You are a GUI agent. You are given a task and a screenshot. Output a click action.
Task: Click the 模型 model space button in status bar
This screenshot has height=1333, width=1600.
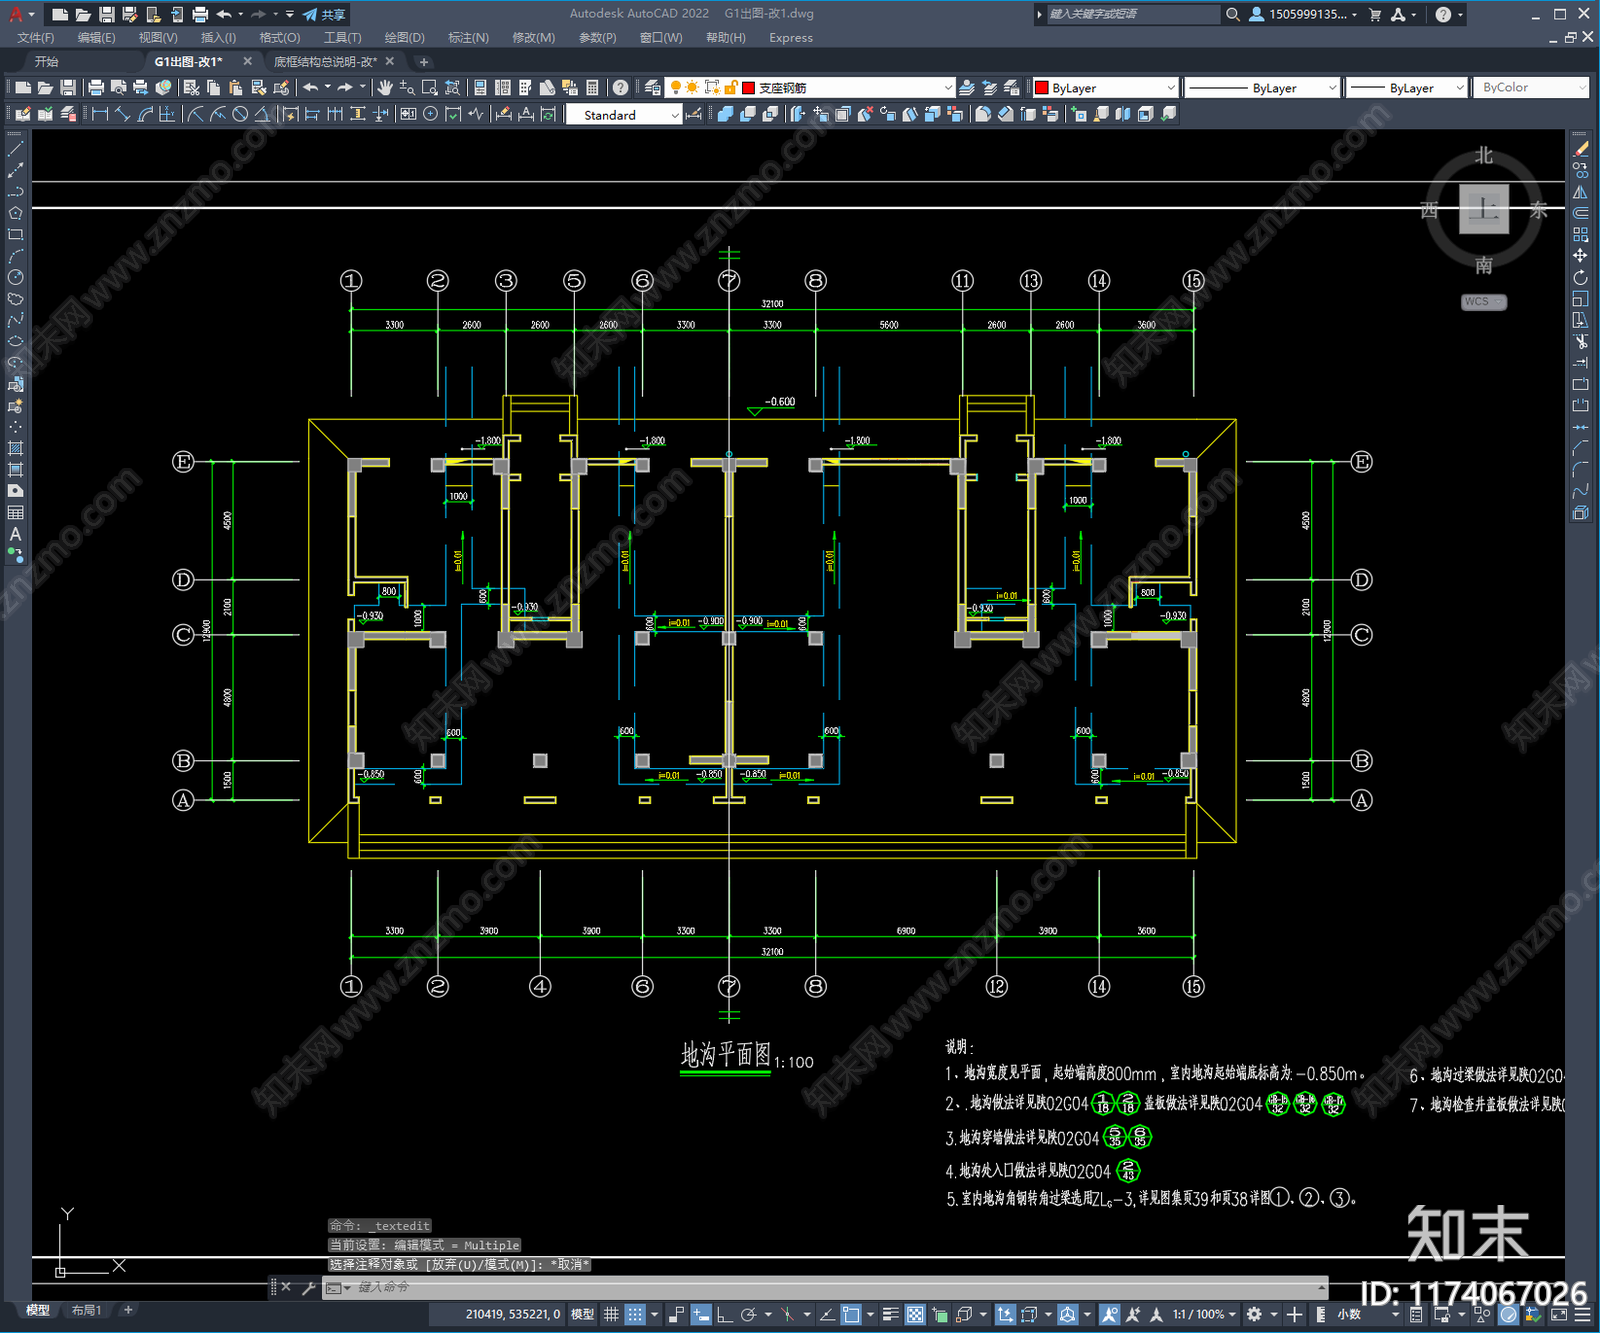click(582, 1314)
